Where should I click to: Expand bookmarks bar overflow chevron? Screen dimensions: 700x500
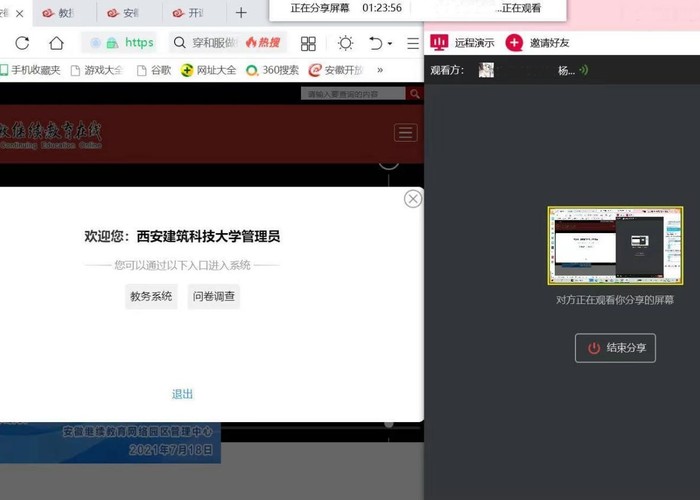click(380, 70)
